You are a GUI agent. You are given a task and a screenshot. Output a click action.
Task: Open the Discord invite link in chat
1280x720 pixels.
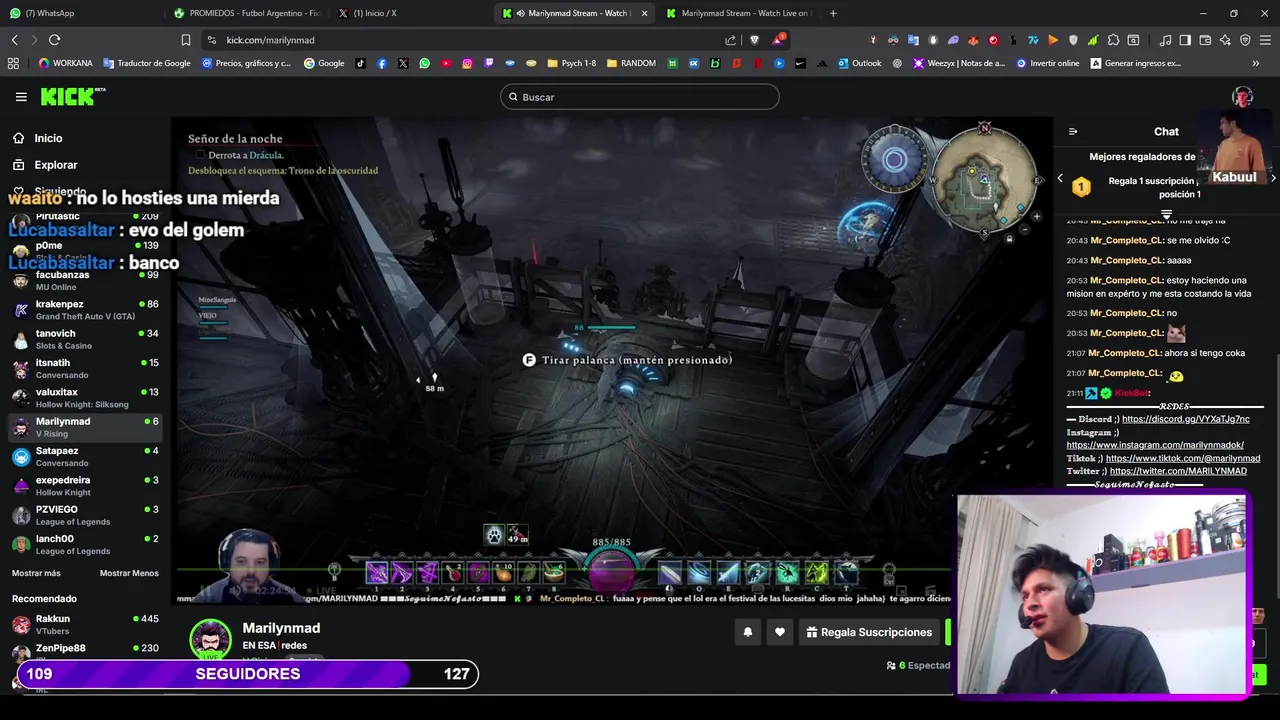tap(1185, 419)
